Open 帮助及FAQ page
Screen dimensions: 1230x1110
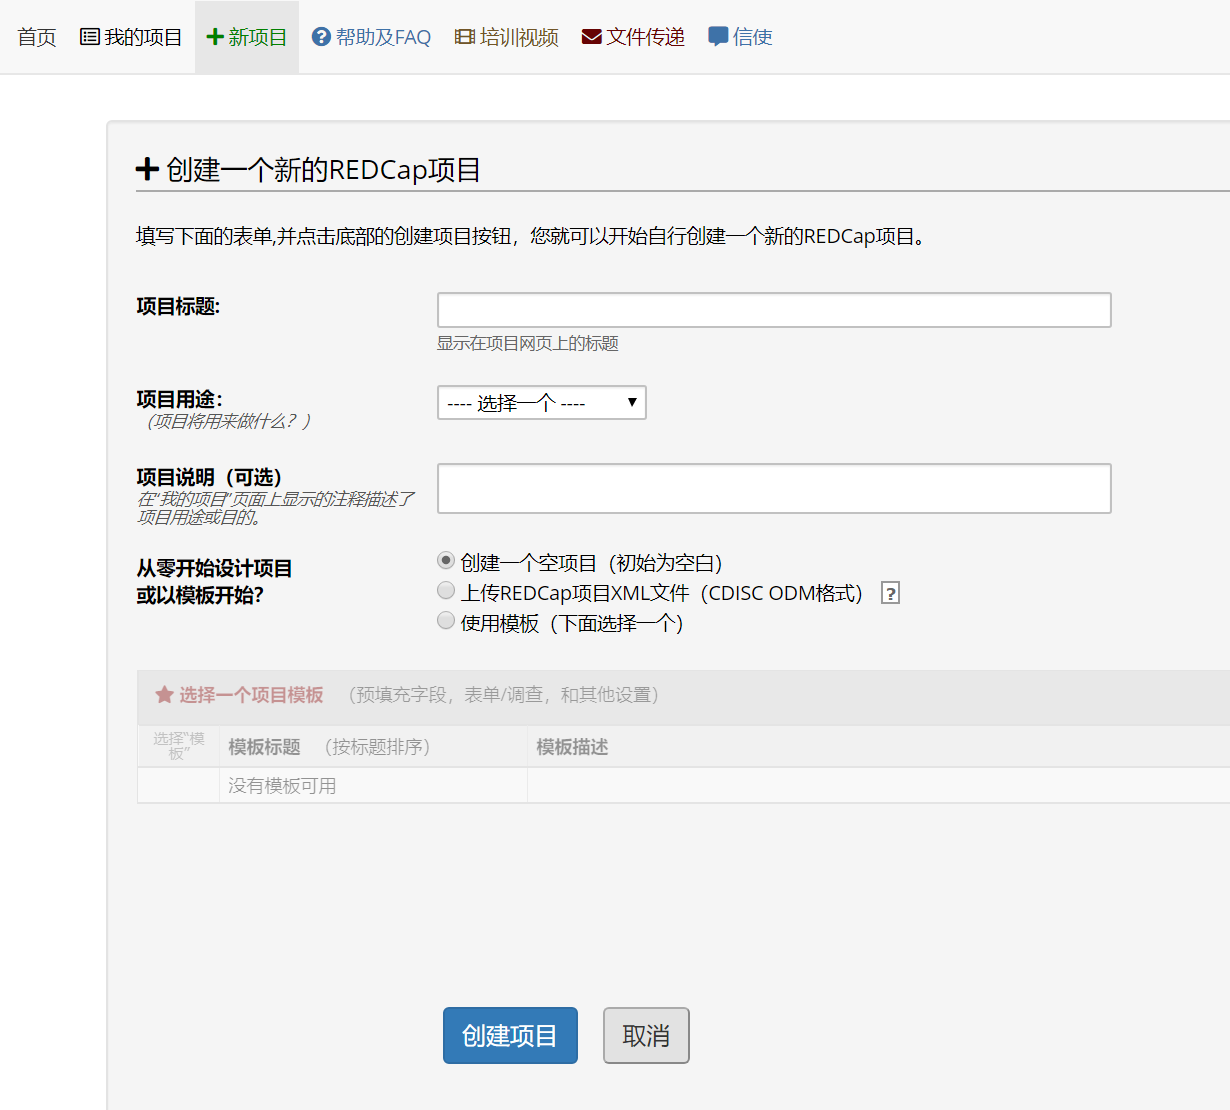(371, 37)
